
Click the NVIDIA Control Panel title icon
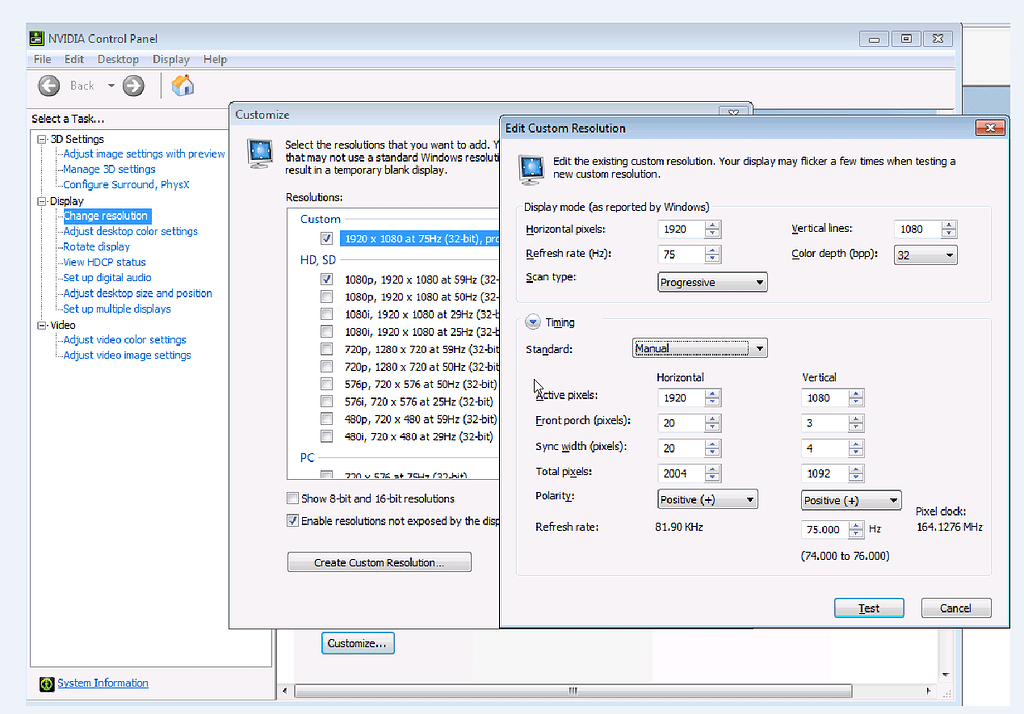pyautogui.click(x=38, y=39)
